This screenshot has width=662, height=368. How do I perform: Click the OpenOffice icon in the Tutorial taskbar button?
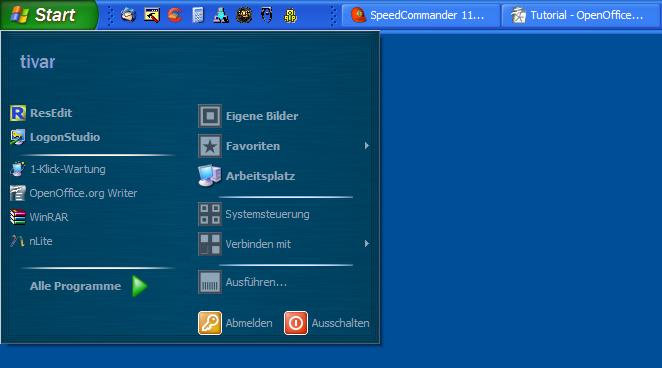pos(518,15)
